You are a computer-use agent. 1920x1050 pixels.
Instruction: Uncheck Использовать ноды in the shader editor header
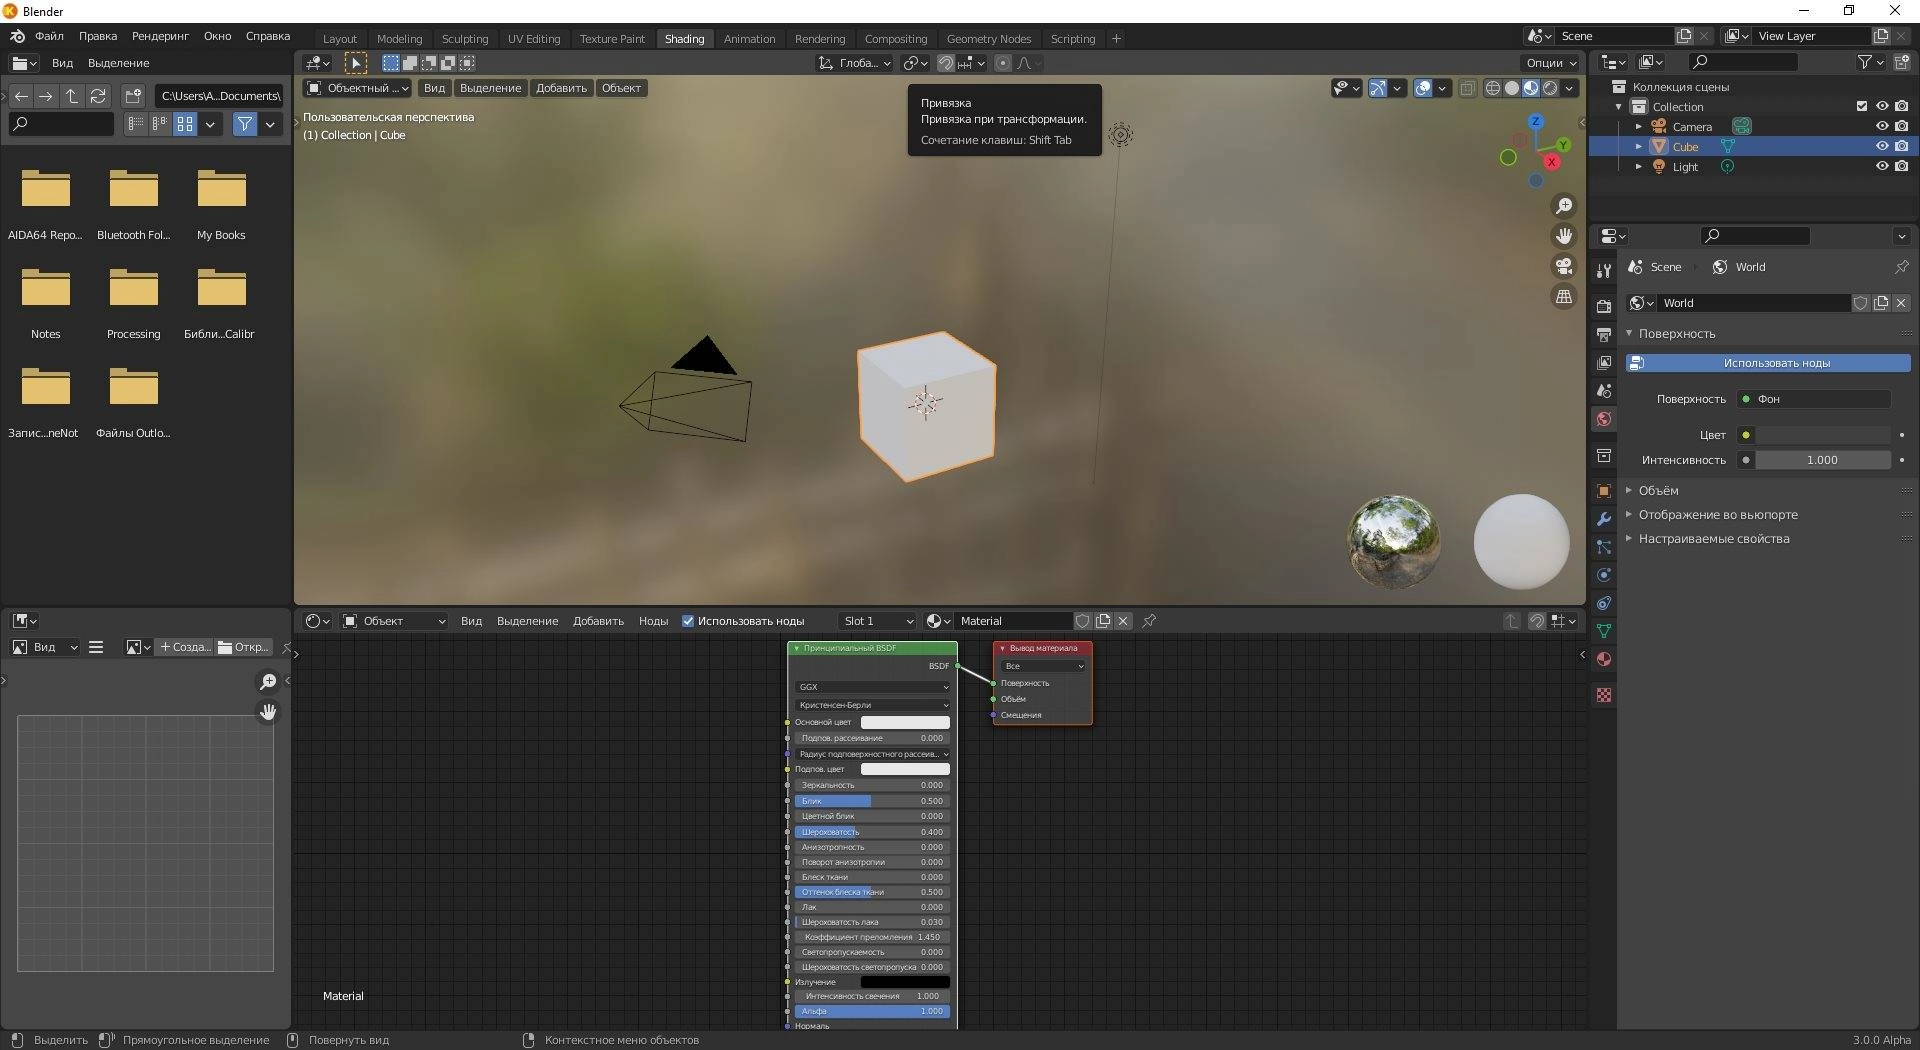pyautogui.click(x=688, y=621)
